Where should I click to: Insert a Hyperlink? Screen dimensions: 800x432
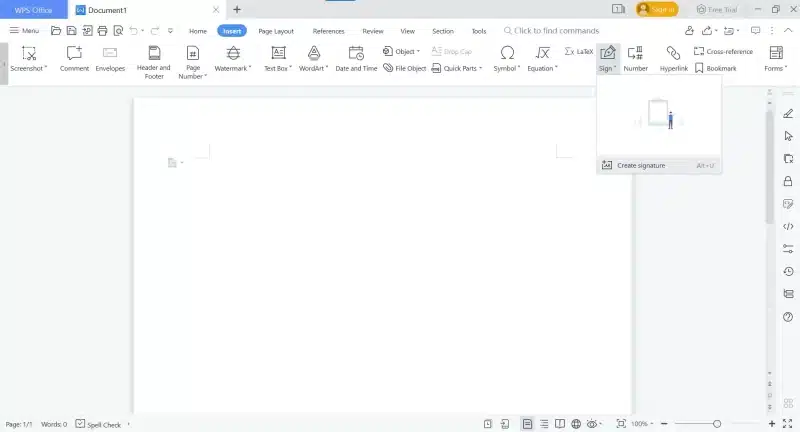point(673,59)
